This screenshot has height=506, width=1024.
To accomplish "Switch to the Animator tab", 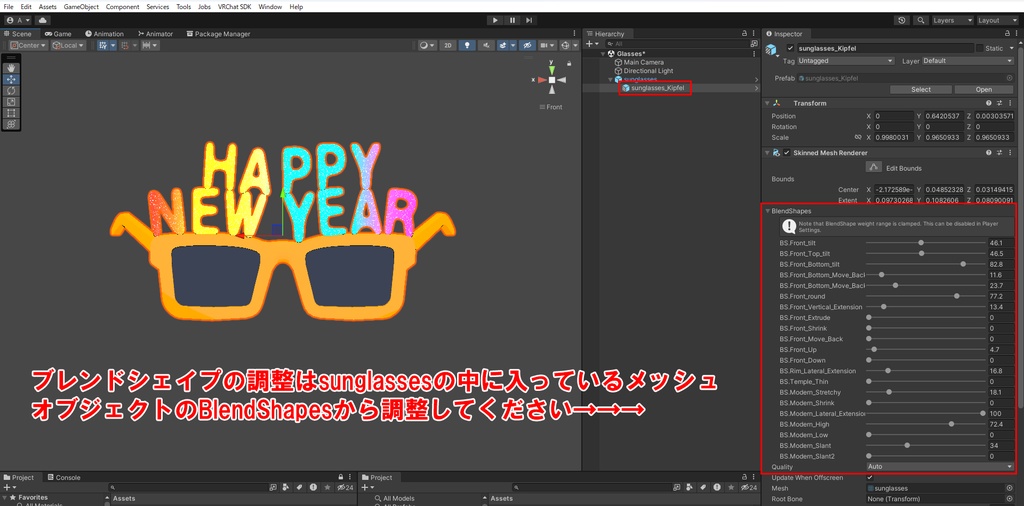I will [x=155, y=33].
